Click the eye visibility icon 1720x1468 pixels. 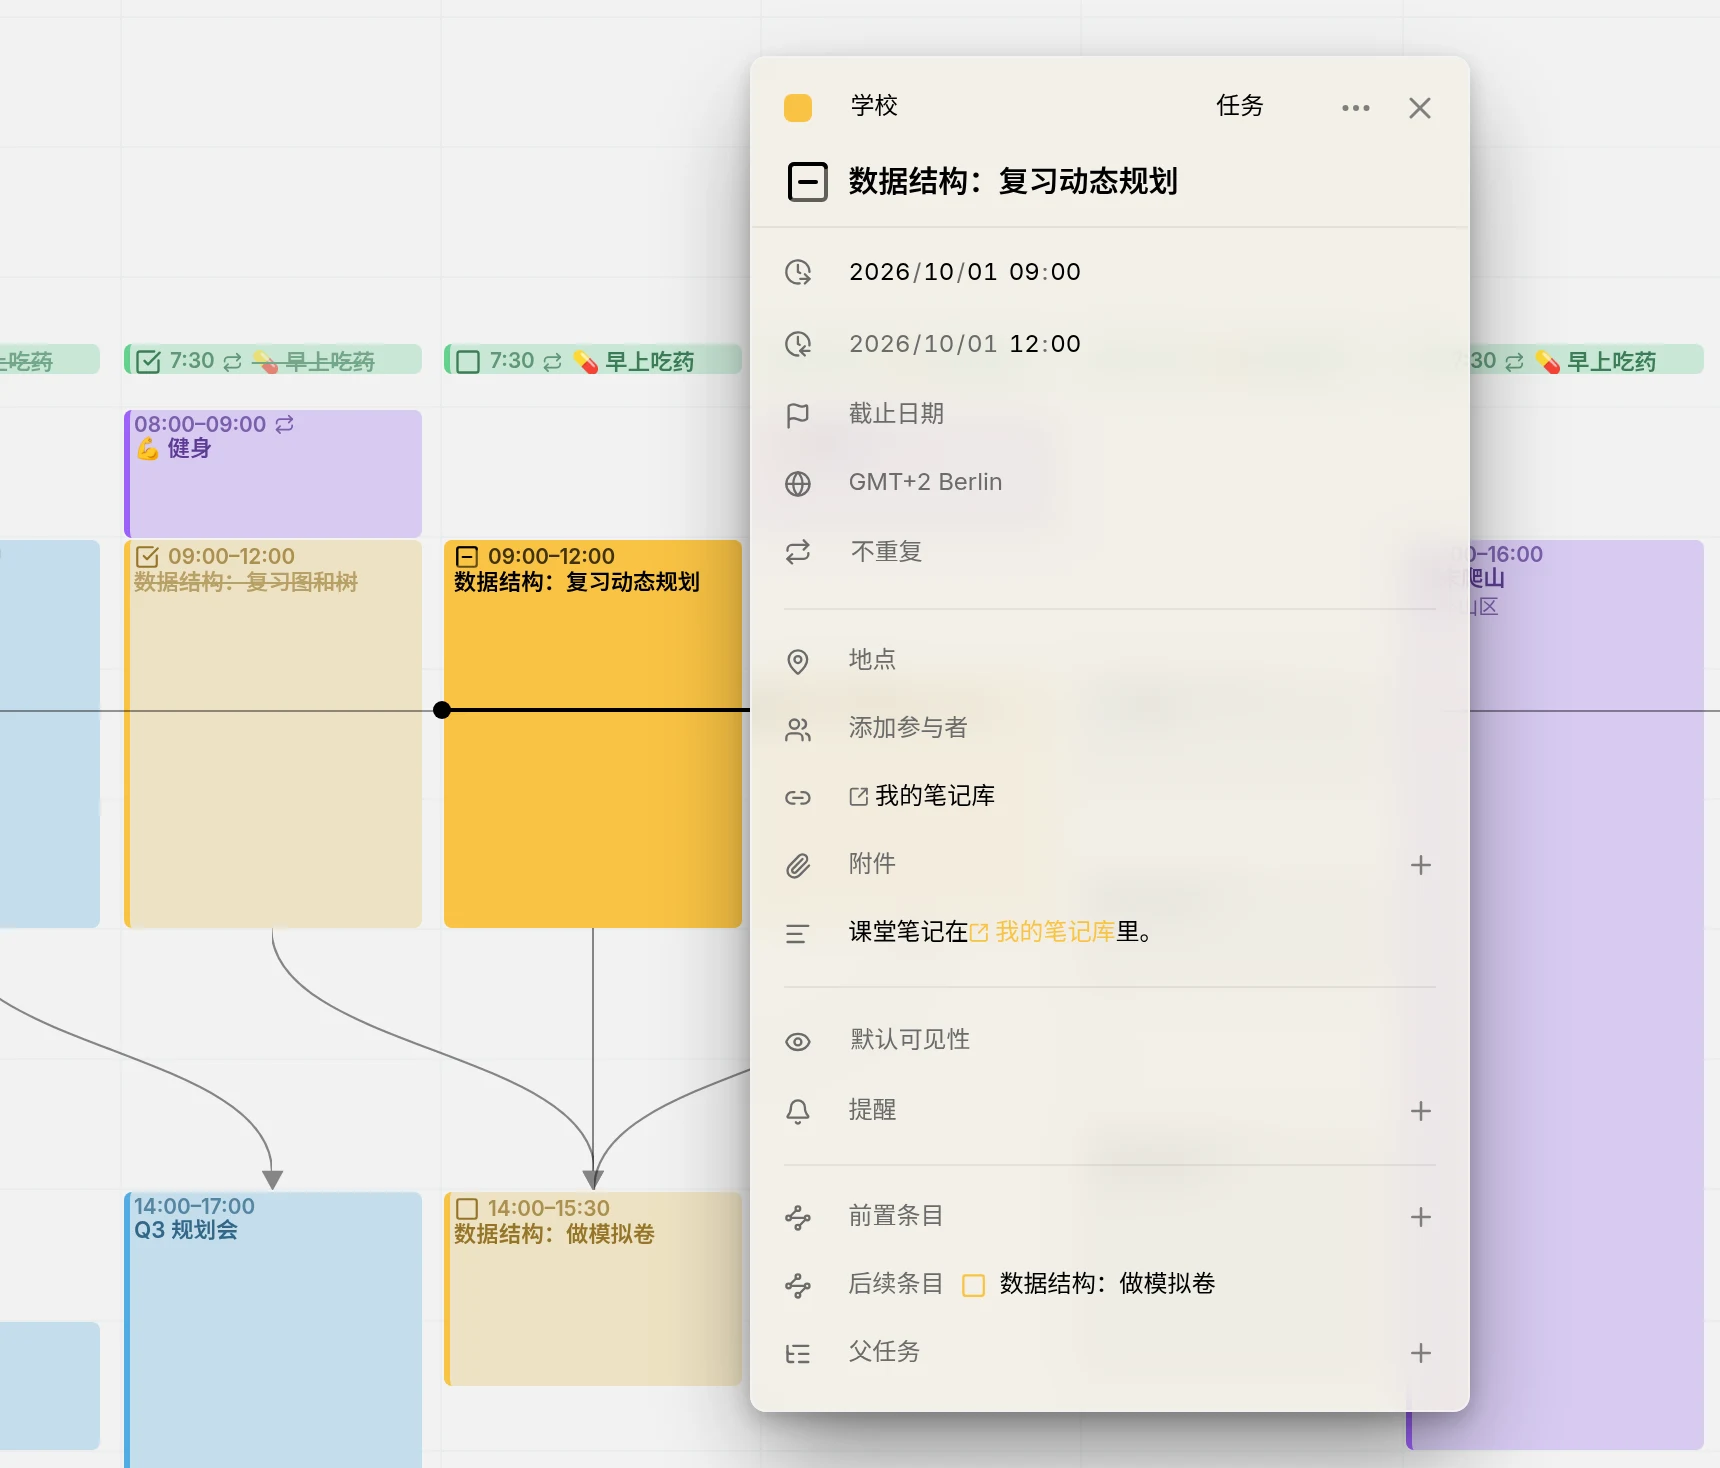click(x=798, y=1042)
